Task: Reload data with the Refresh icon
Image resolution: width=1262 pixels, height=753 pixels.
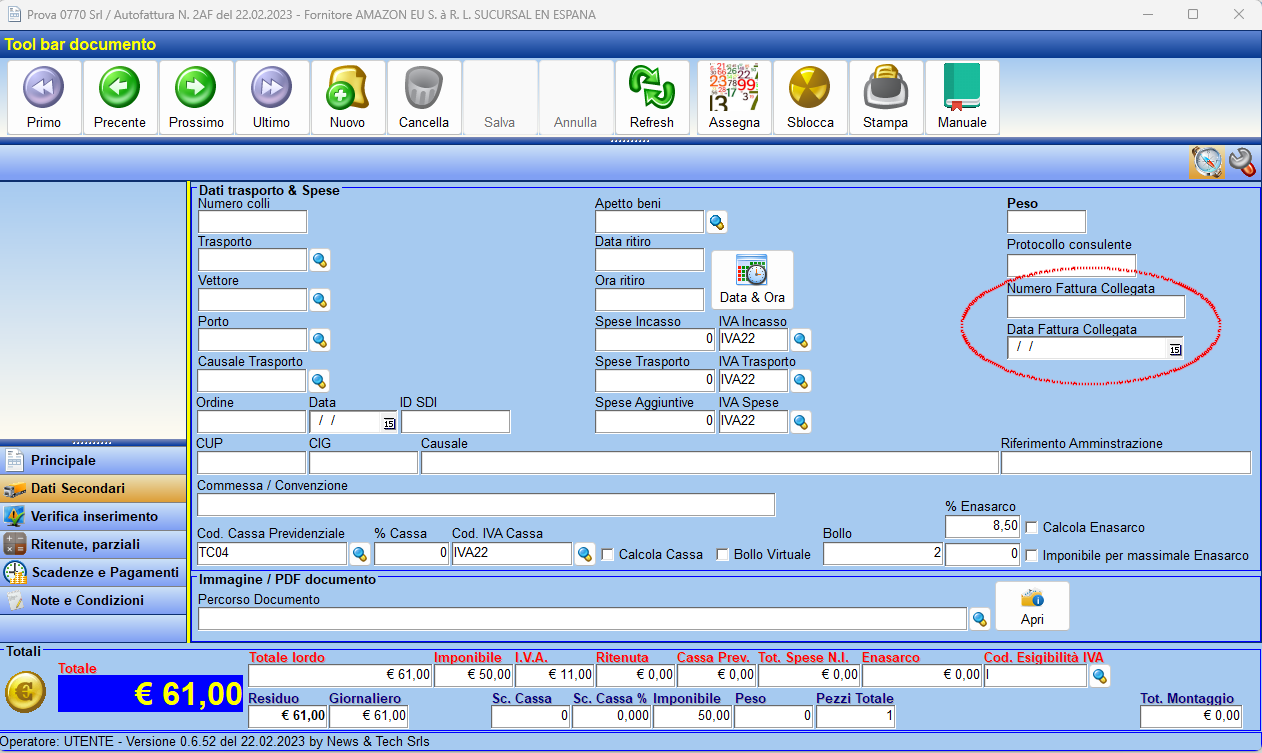Action: (x=652, y=97)
